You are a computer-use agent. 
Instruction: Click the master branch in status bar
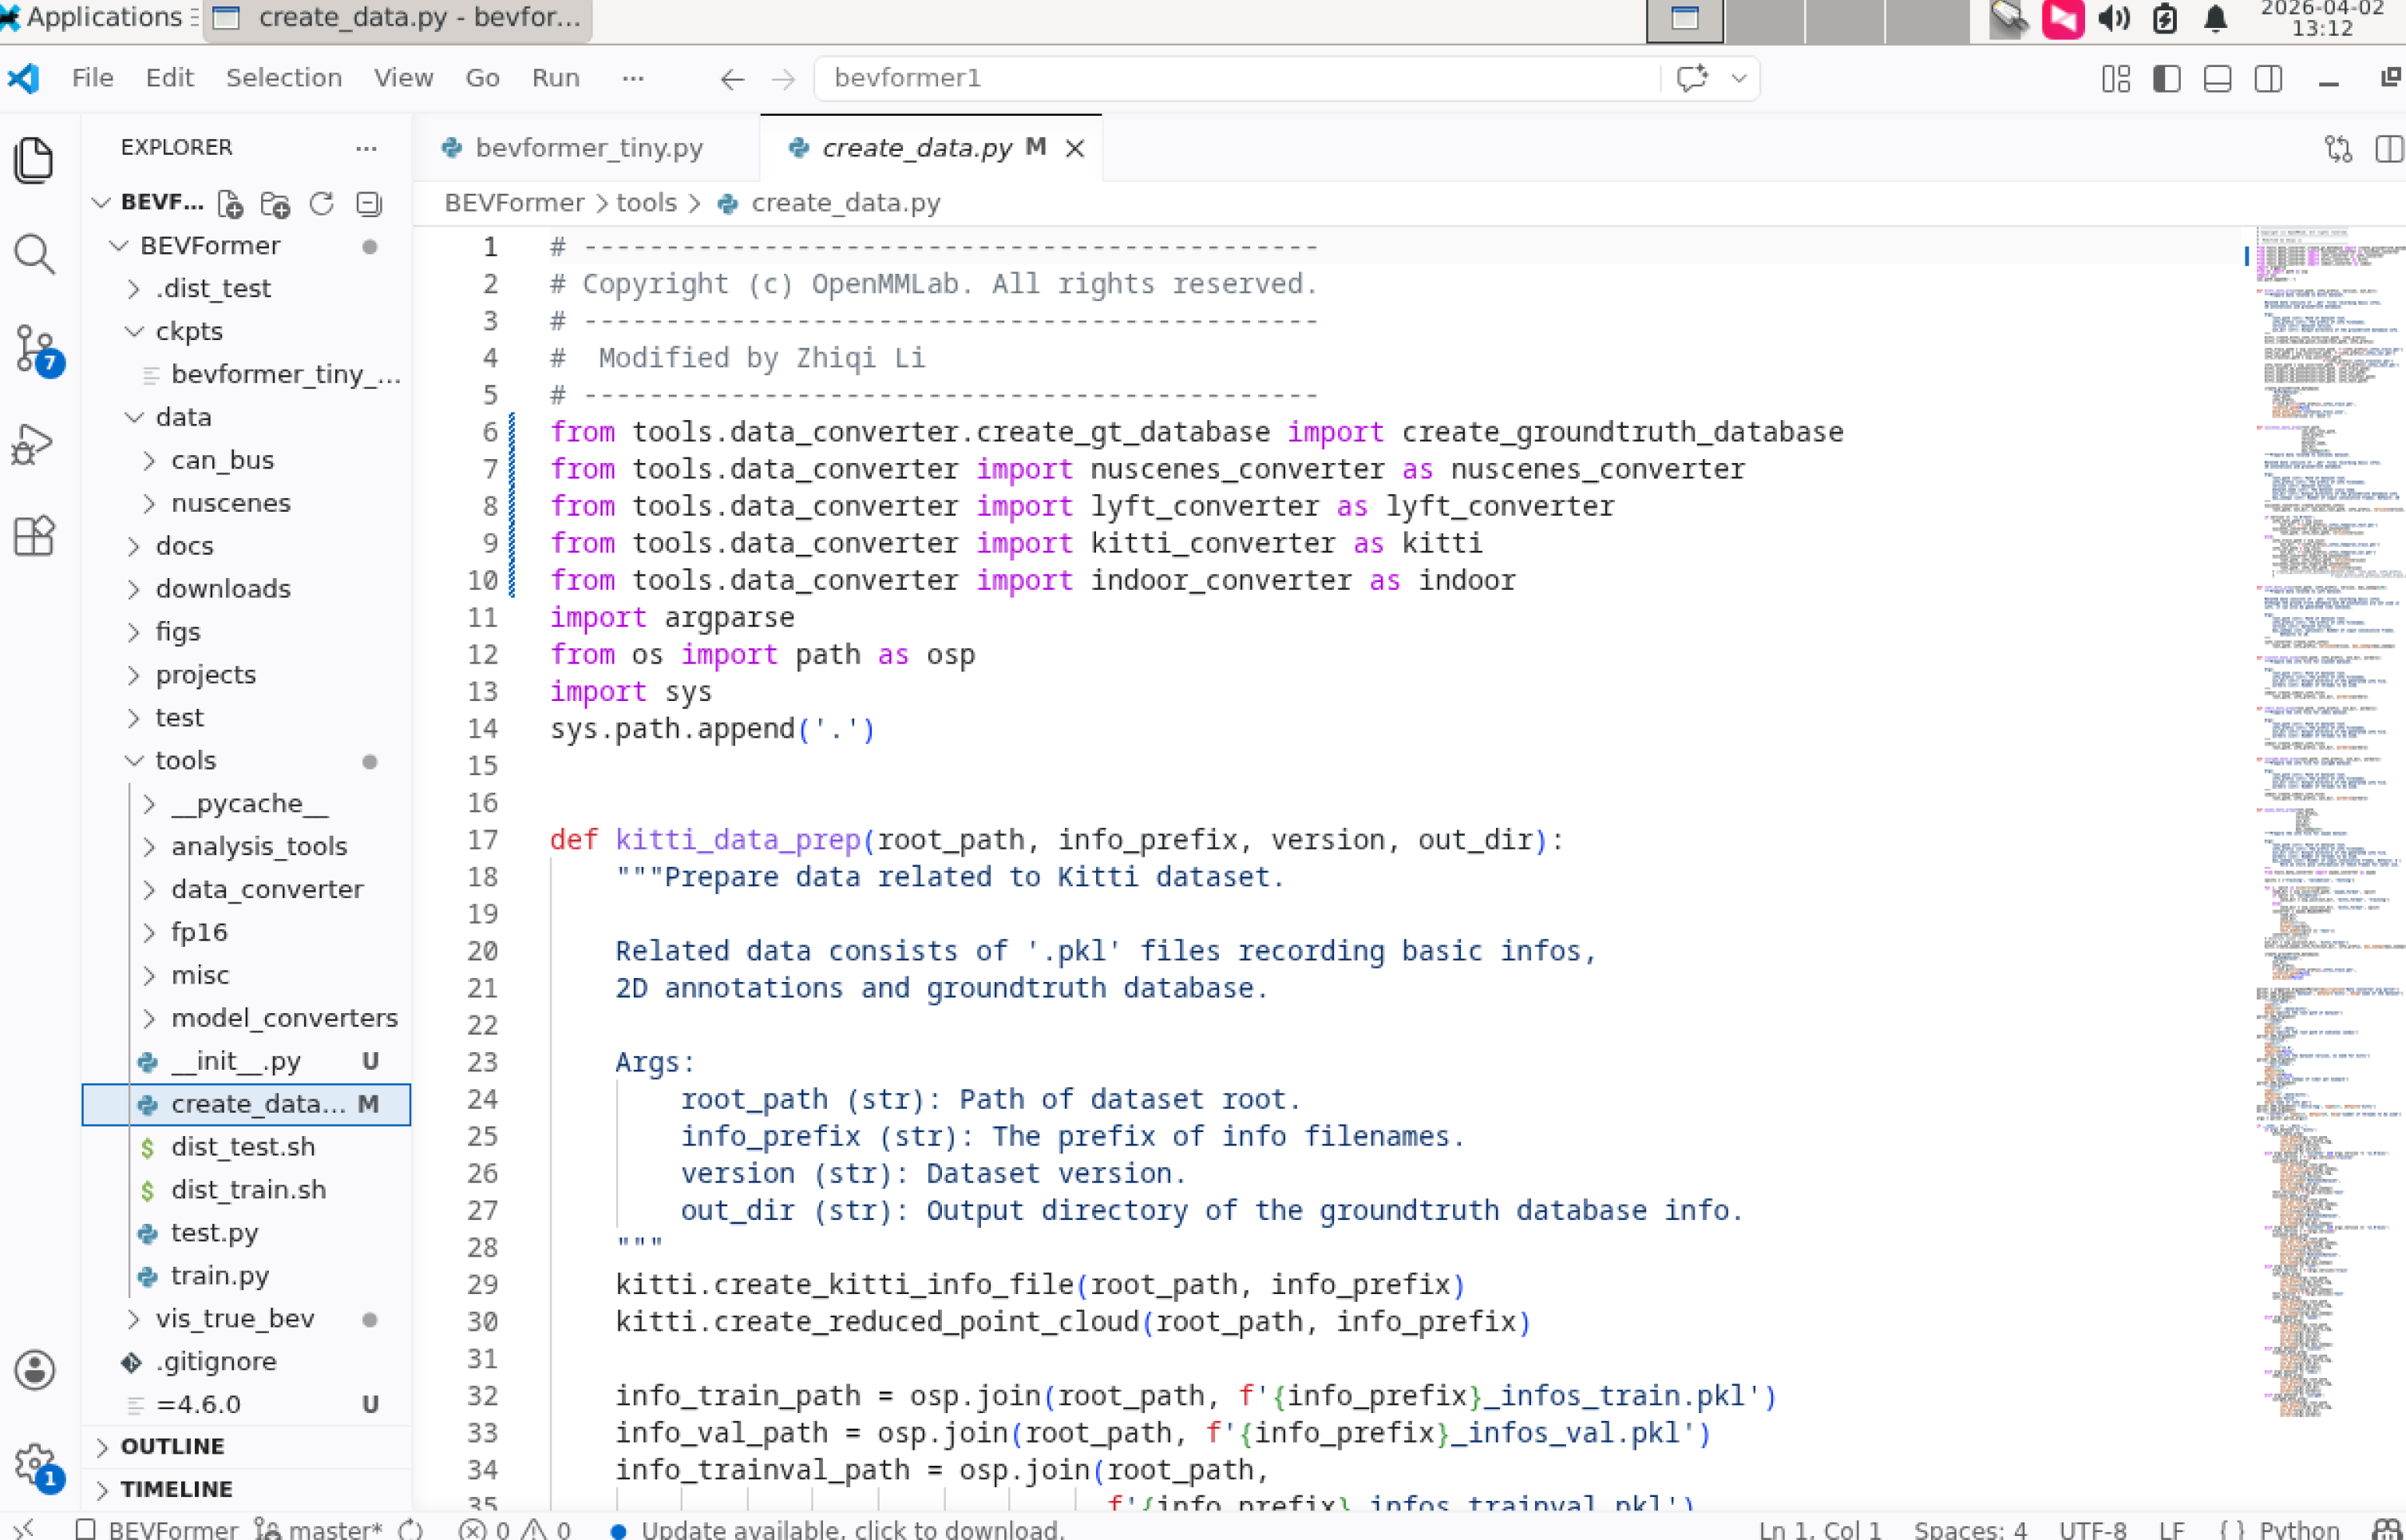320,1529
